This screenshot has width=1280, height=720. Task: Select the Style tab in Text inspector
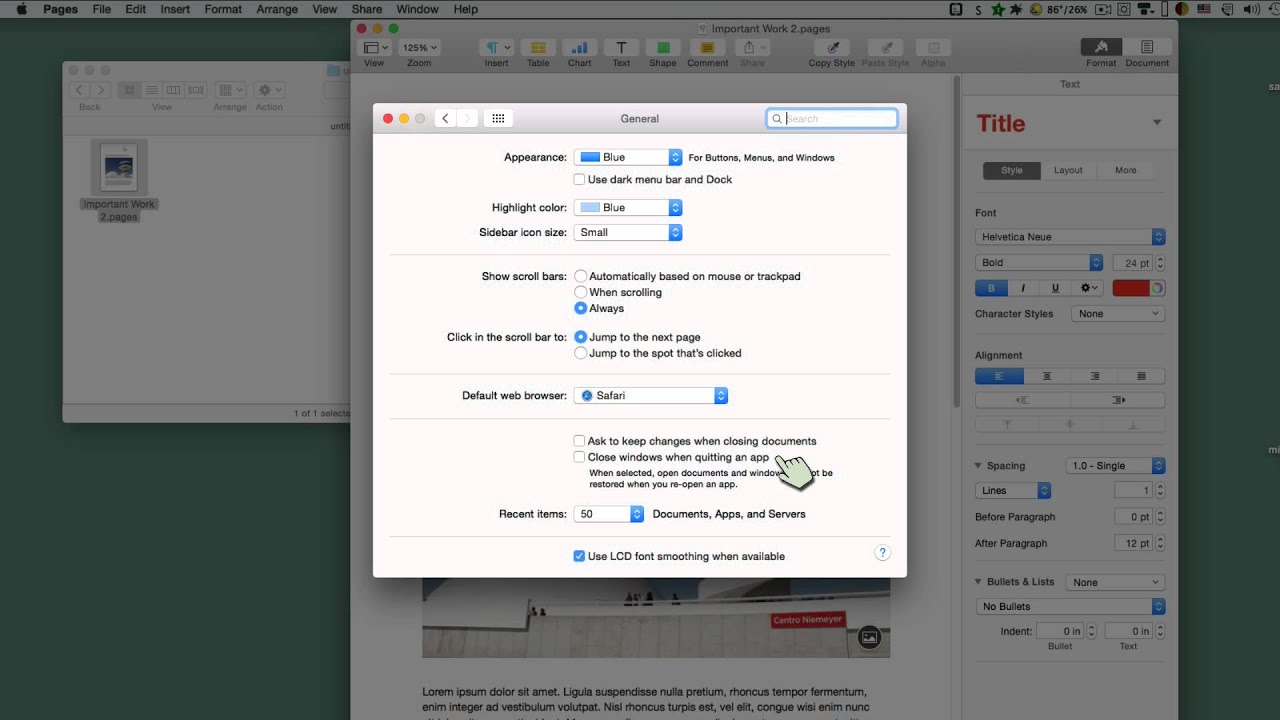[x=1012, y=170]
